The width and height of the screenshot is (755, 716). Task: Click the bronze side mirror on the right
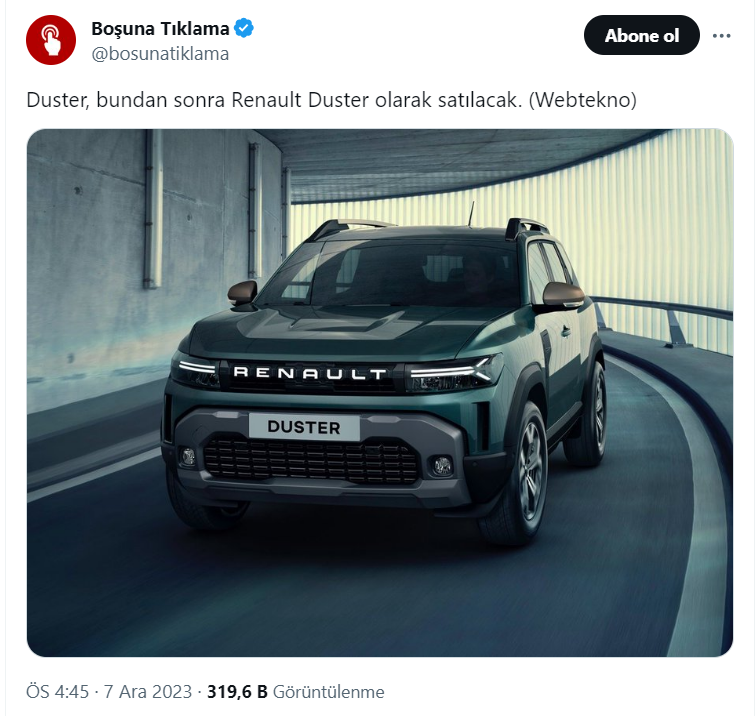click(x=562, y=294)
